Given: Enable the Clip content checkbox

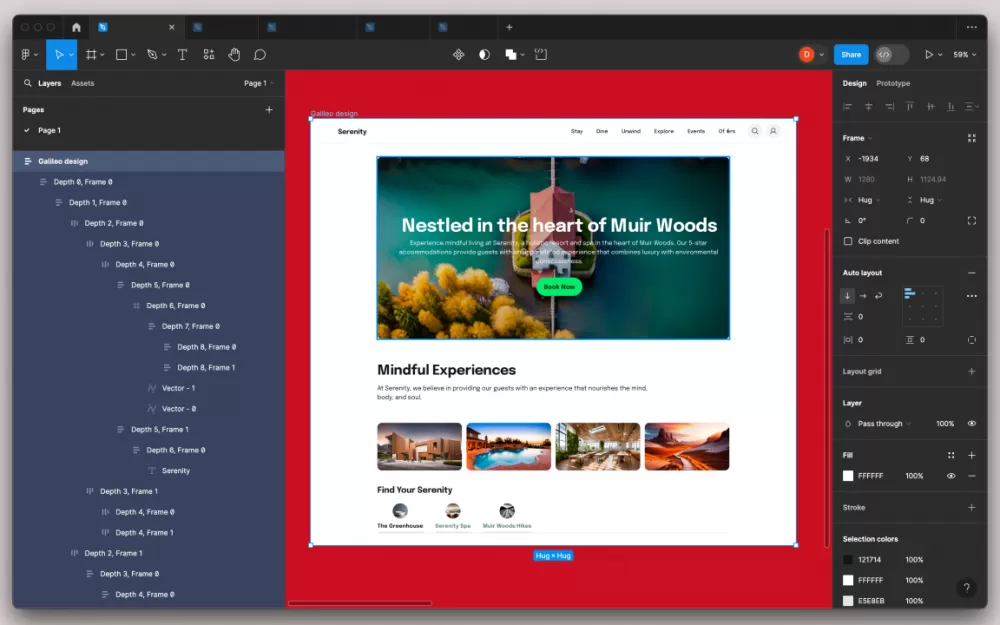Looking at the screenshot, I should point(848,241).
